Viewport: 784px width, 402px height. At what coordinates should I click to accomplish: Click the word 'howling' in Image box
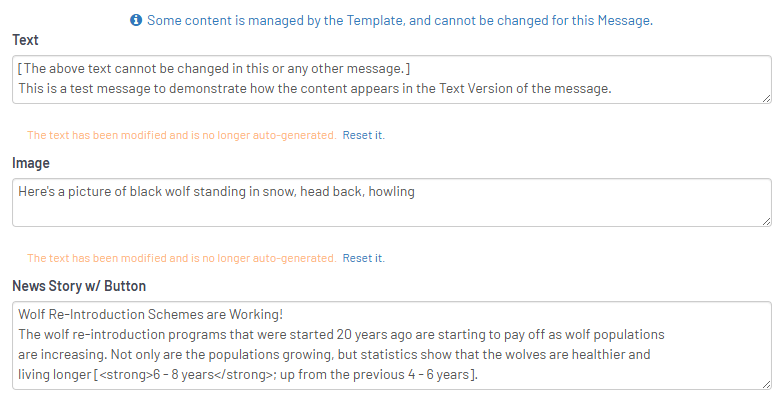point(391,191)
